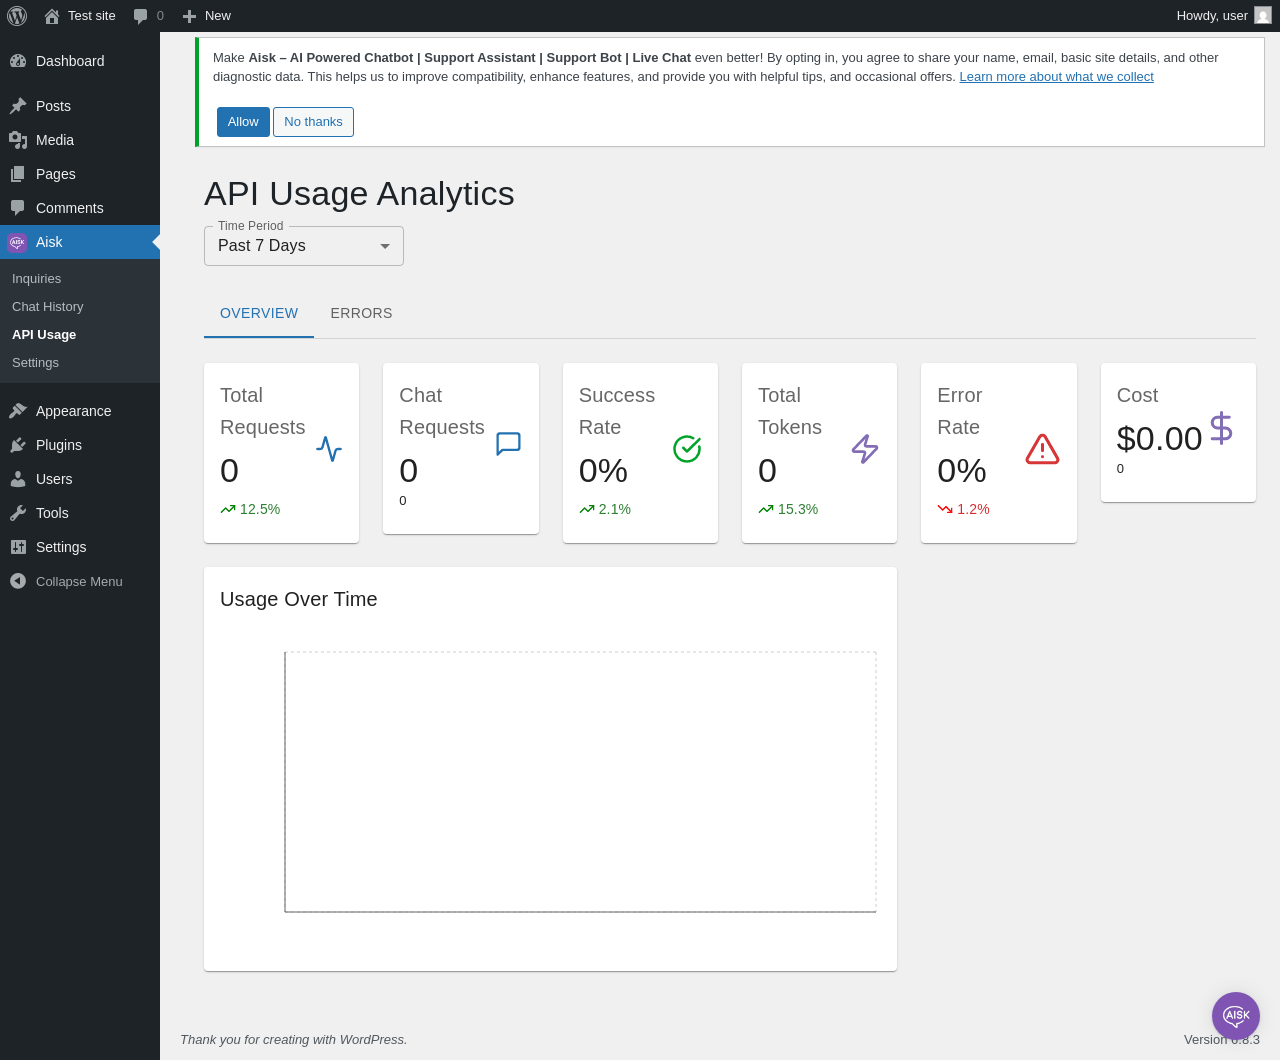Open the Aisk chat bubble widget
1280x1060 pixels.
click(x=1236, y=1016)
